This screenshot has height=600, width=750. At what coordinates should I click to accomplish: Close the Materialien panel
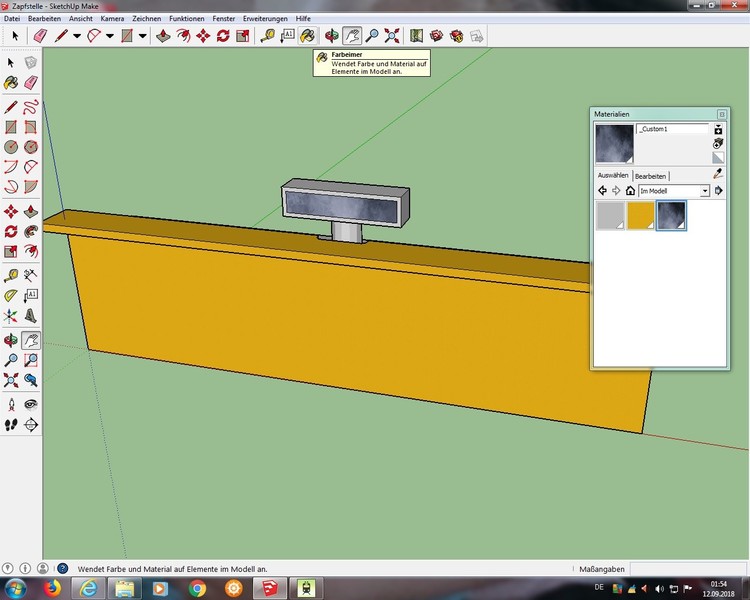(722, 114)
